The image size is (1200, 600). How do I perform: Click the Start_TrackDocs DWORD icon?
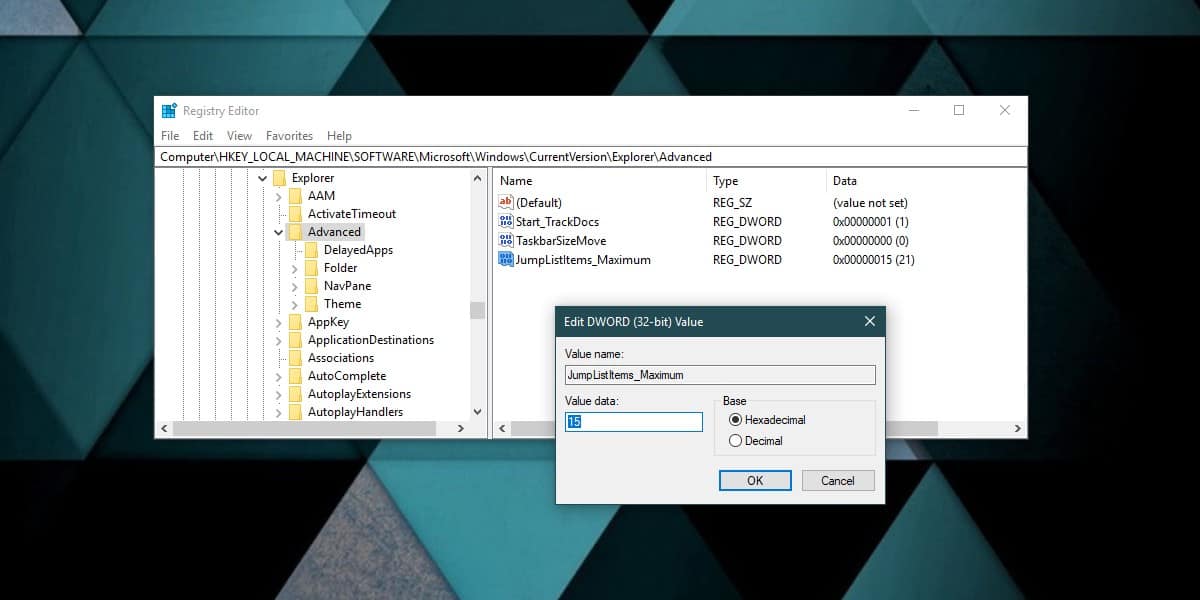tap(506, 222)
